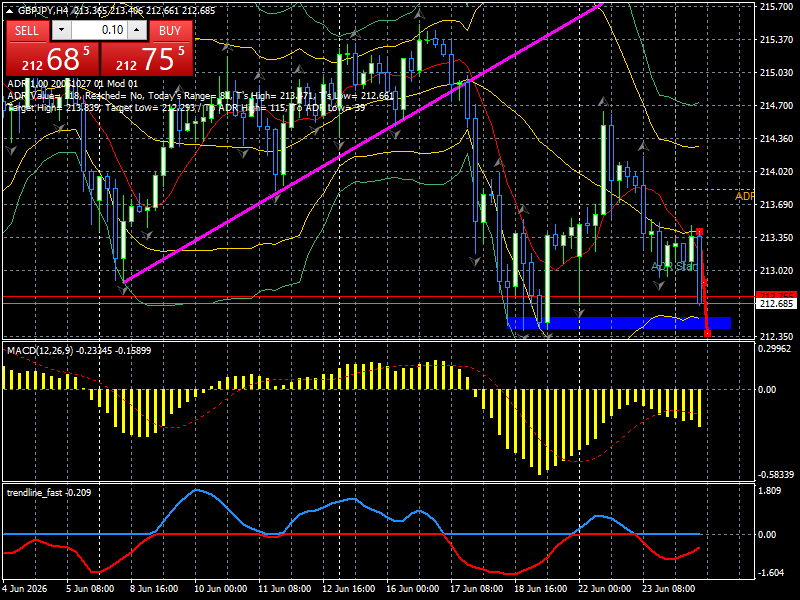The width and height of the screenshot is (800, 600).
Task: Click the MACD scale value 0.29962
Action: [775, 349]
